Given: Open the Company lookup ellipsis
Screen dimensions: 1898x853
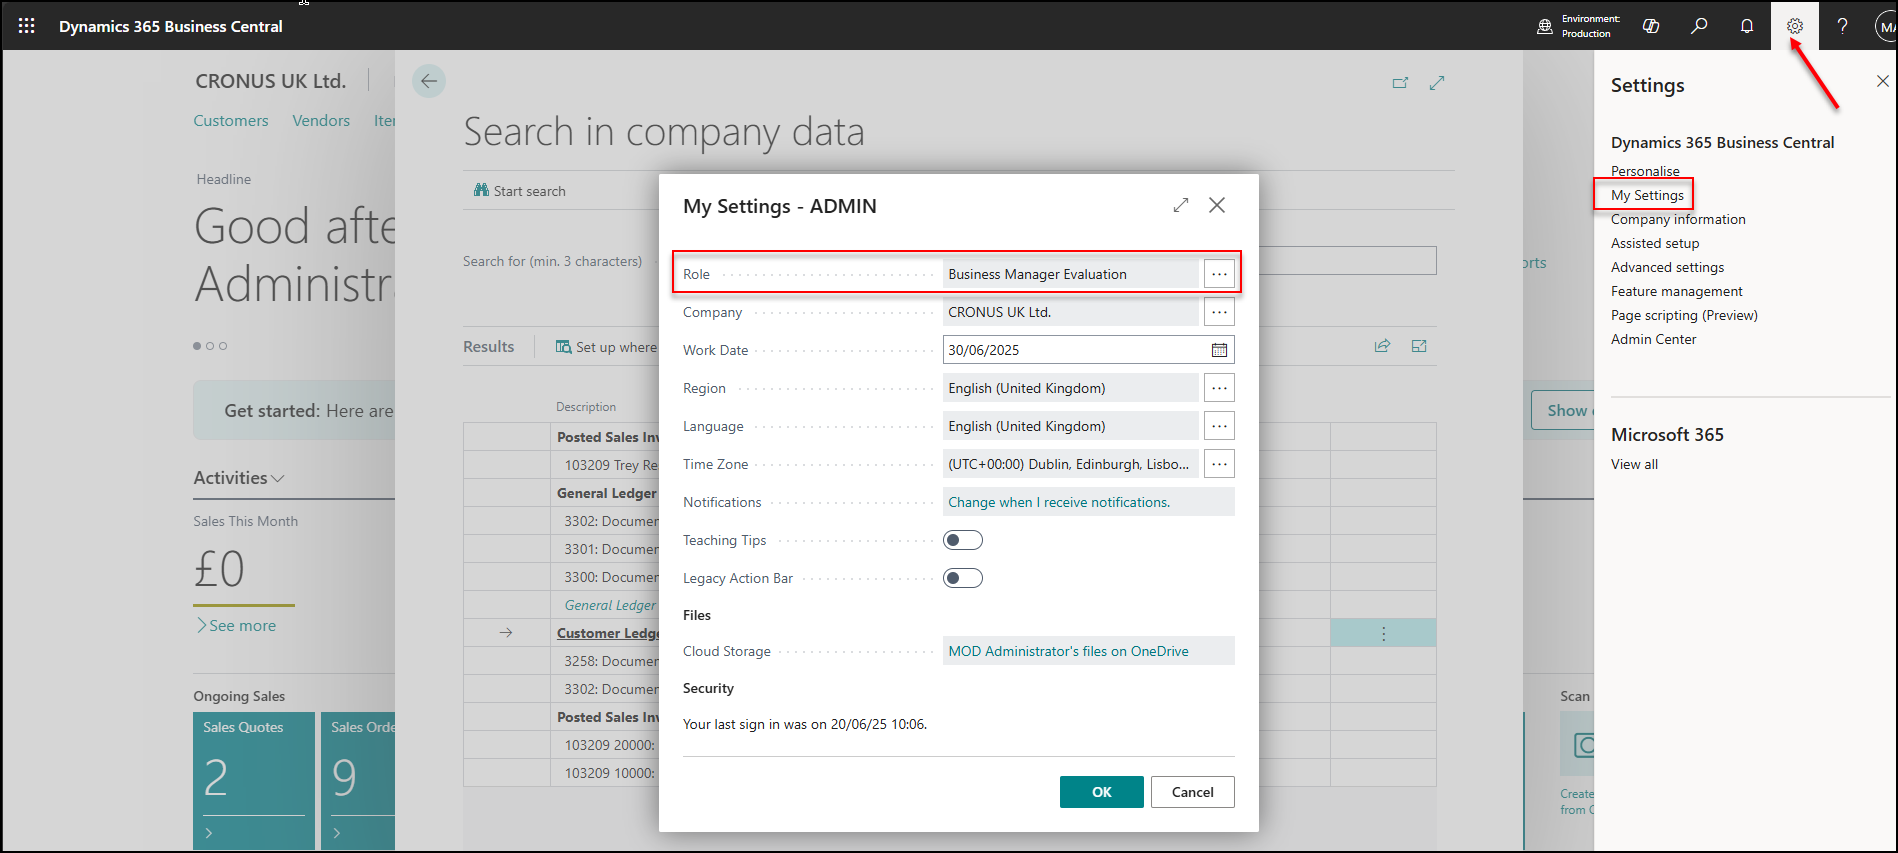Looking at the screenshot, I should (x=1219, y=312).
